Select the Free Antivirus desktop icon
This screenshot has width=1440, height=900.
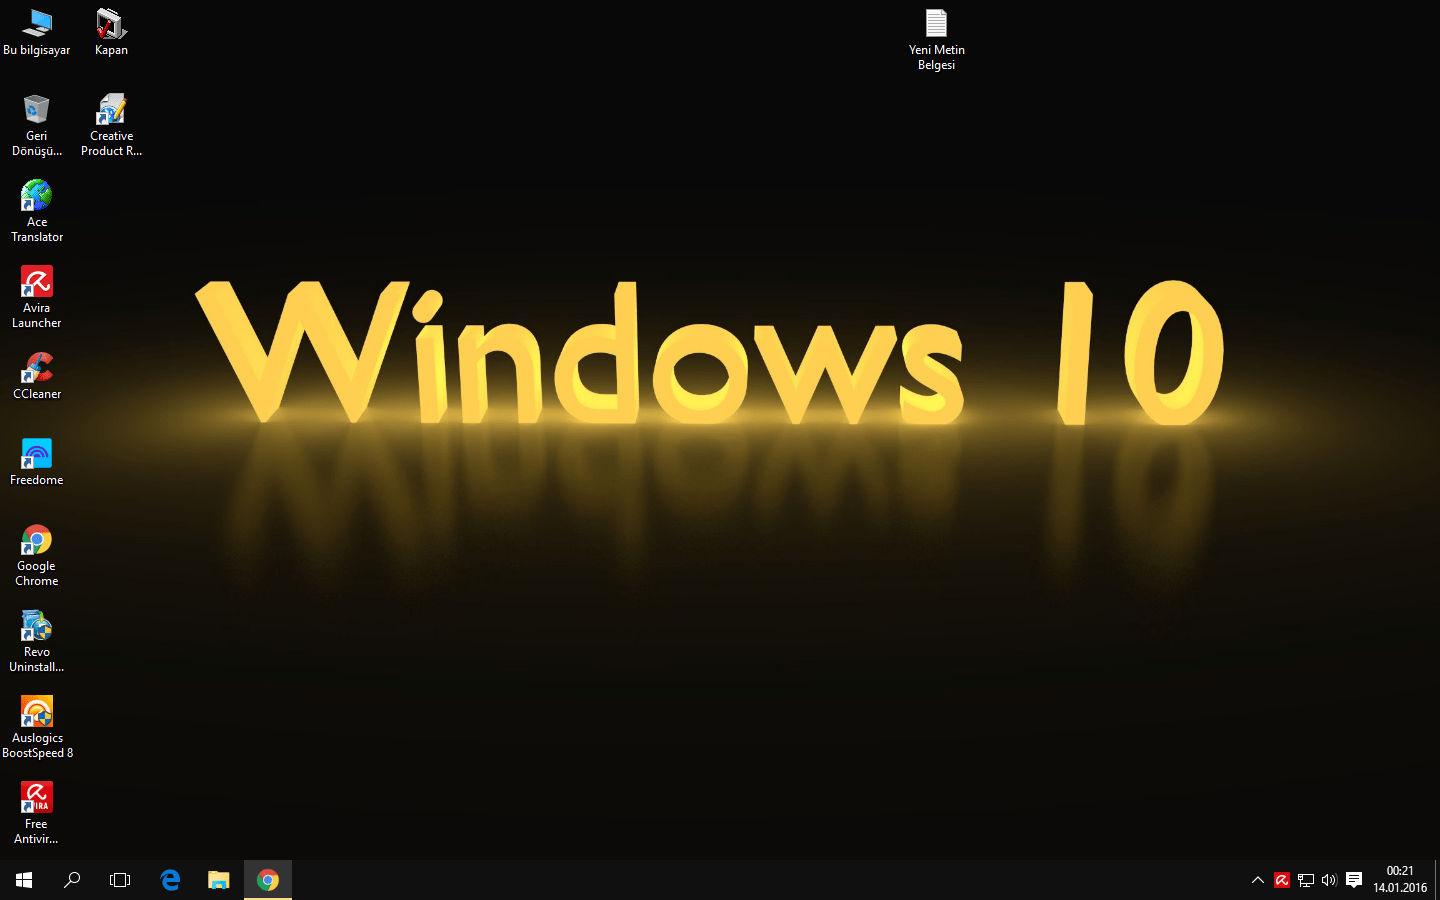(37, 813)
